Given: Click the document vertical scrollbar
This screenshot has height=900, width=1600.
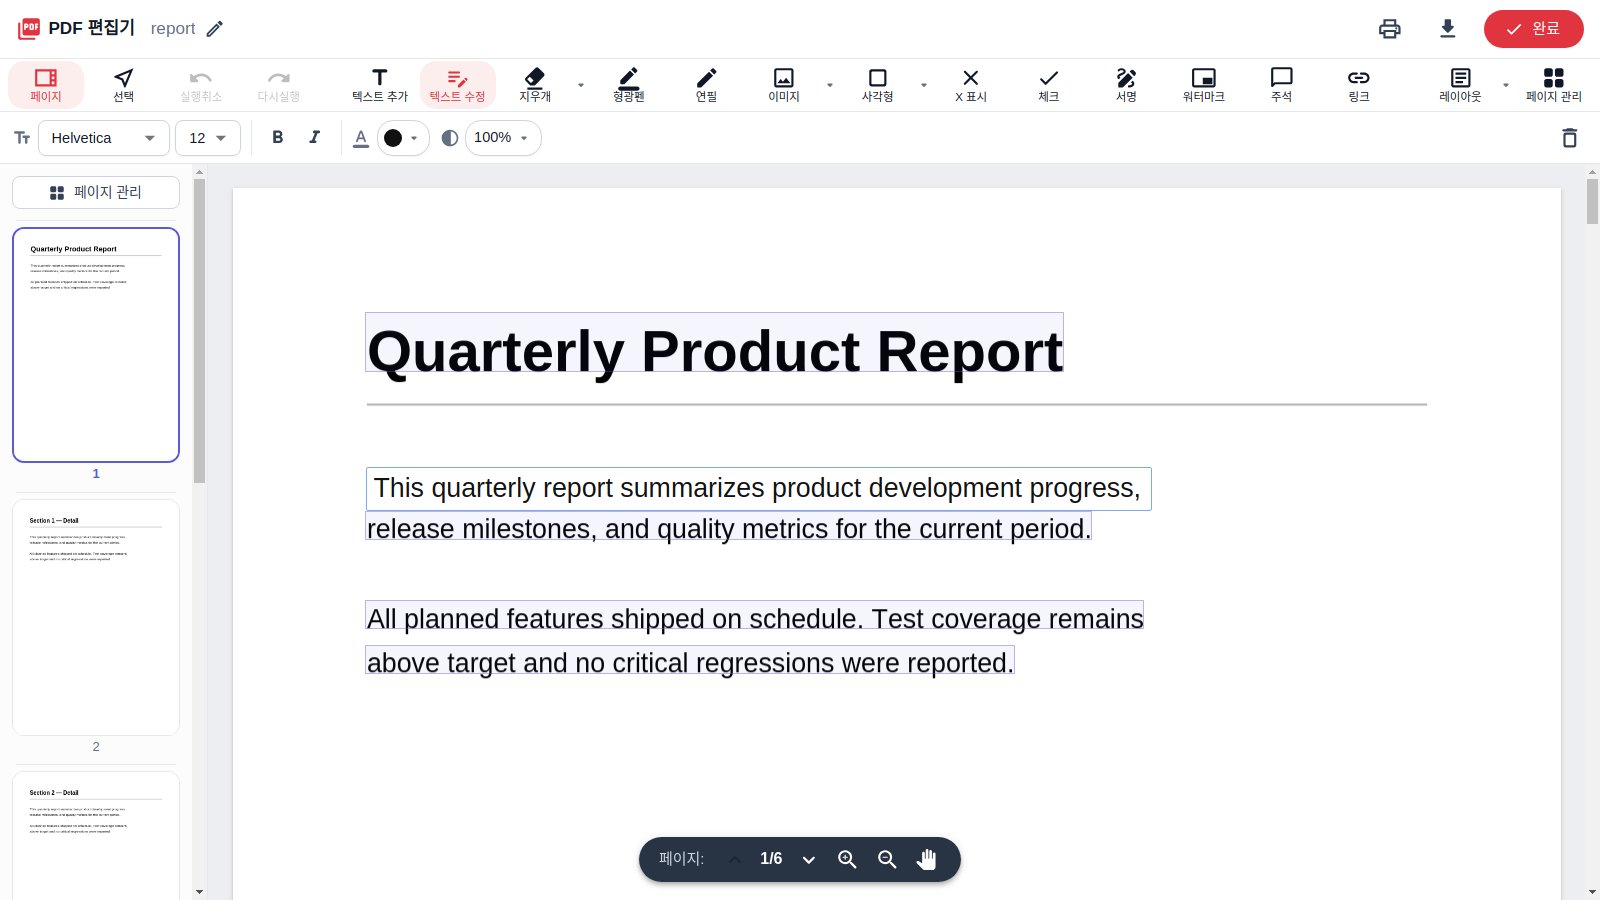Looking at the screenshot, I should (1592, 201).
